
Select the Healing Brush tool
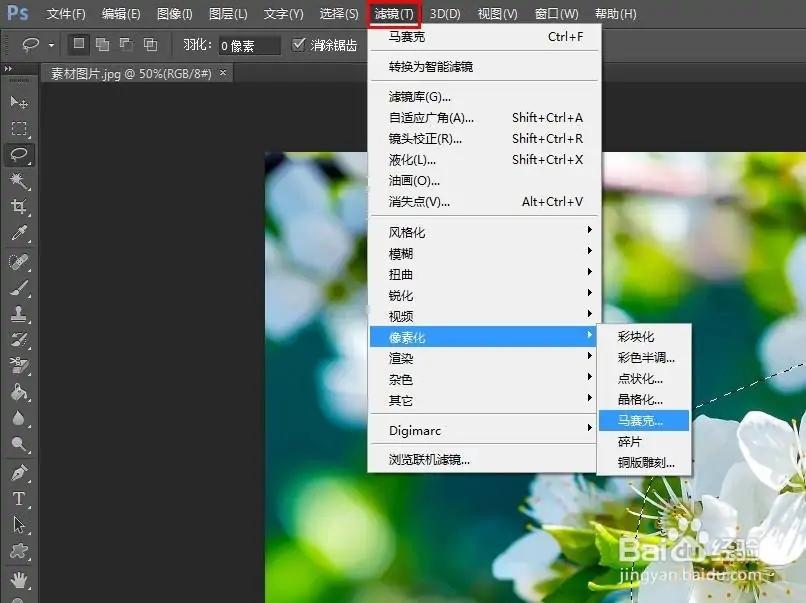click(19, 262)
